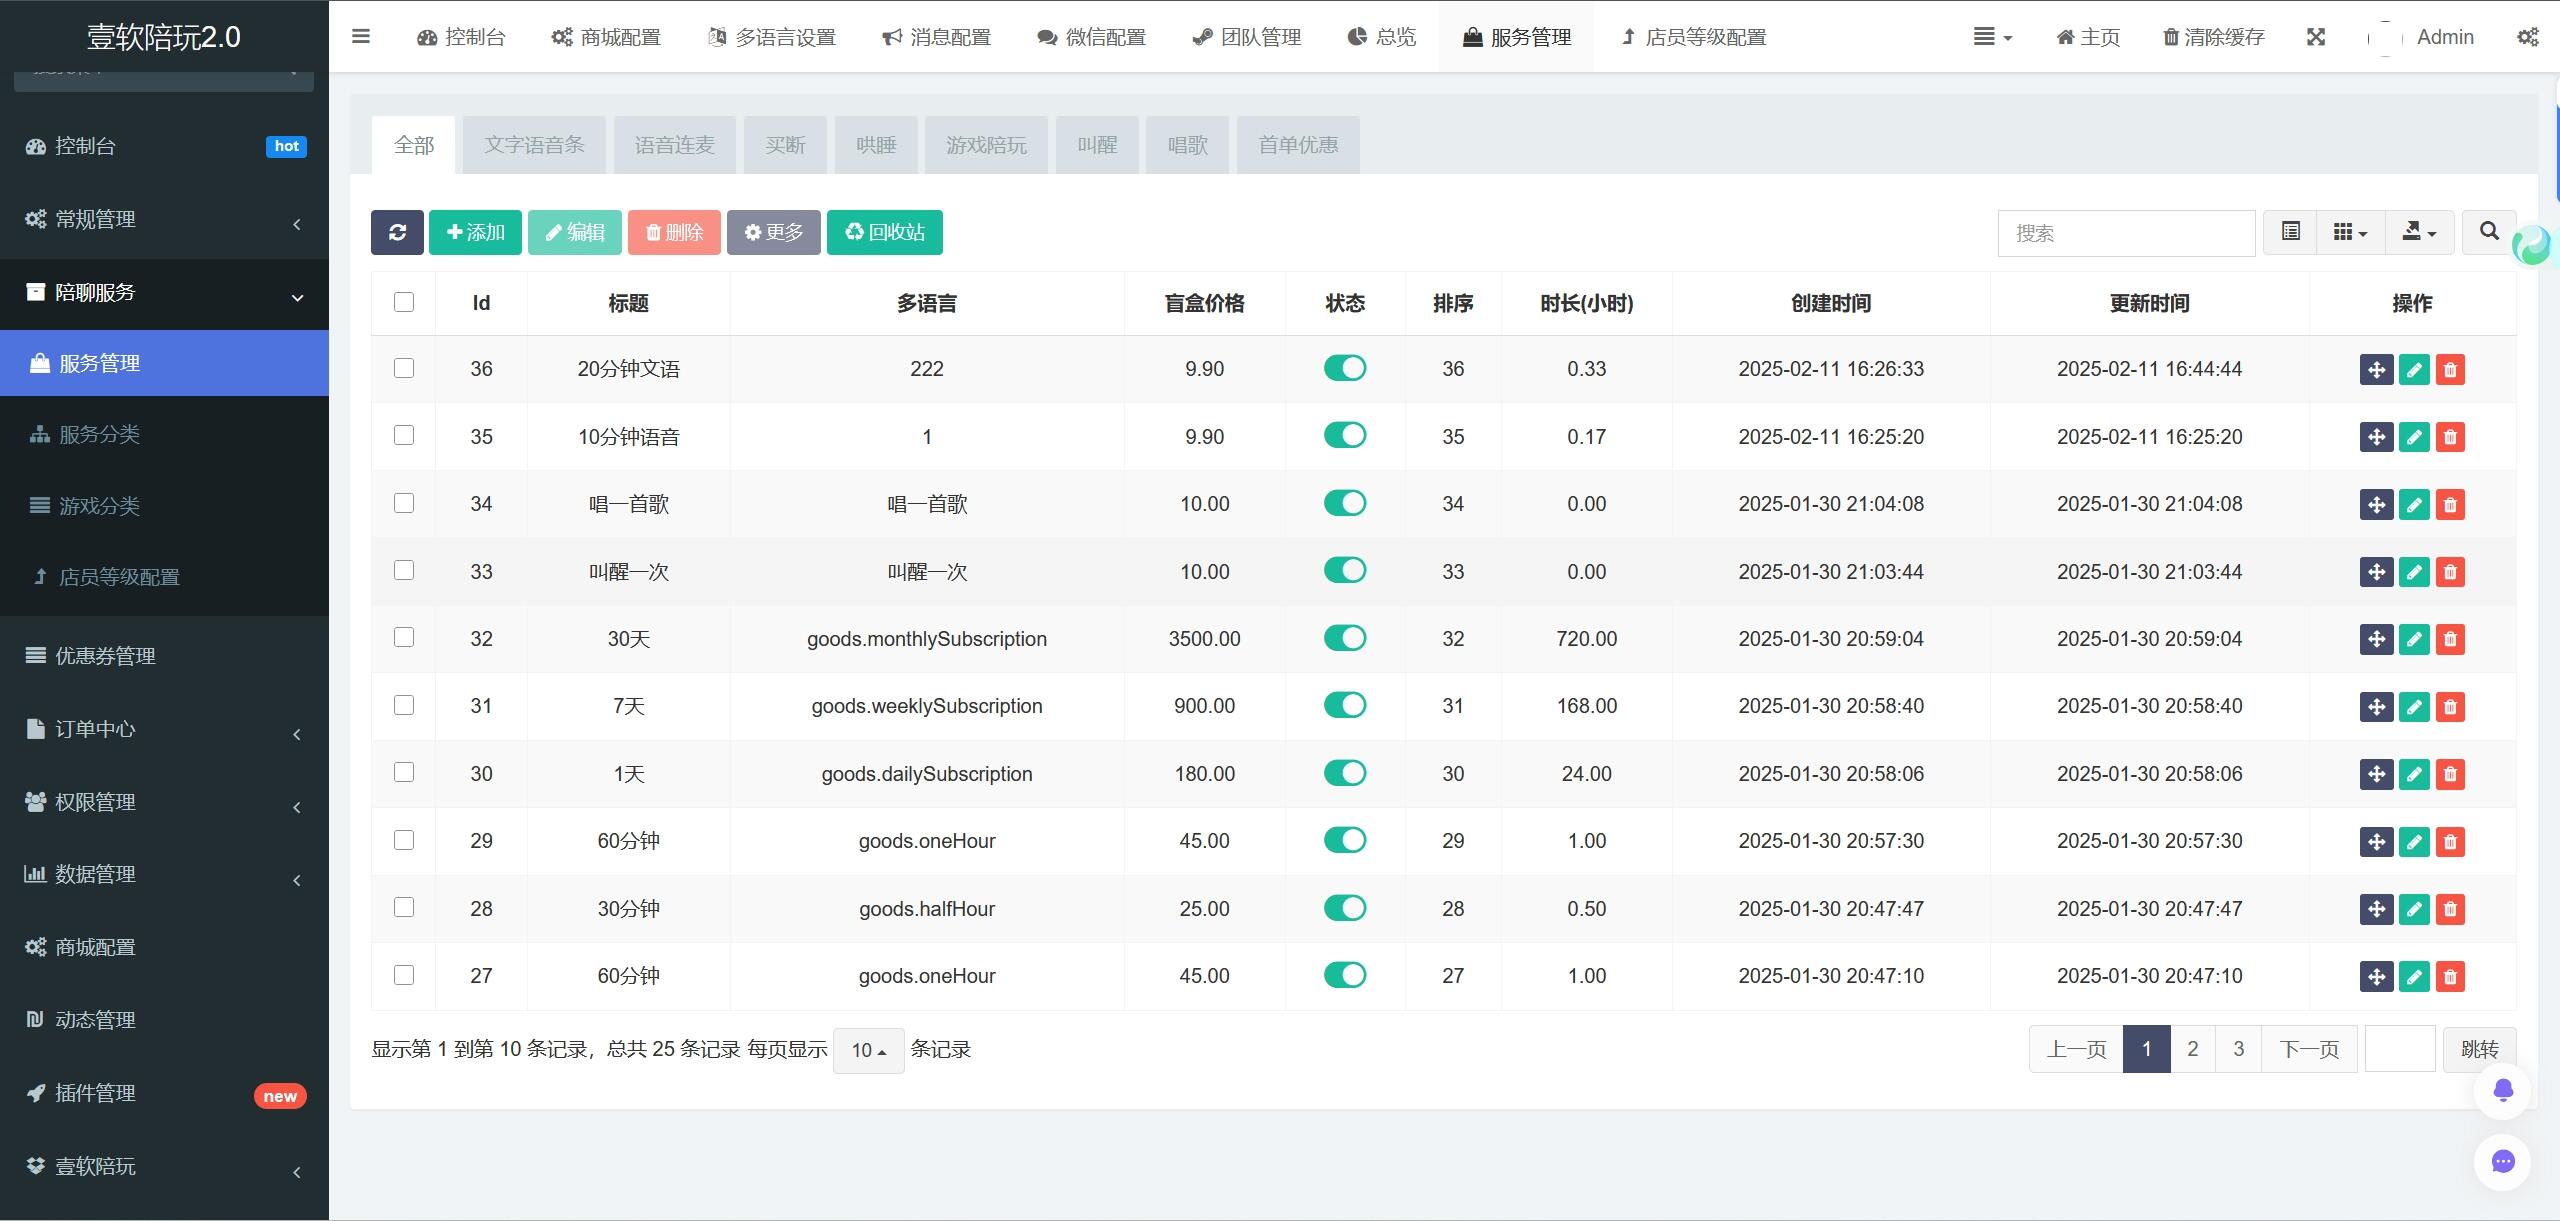Click the move cross-arrows icon for row 32
Screen dimensions: 2560x1221
pyautogui.click(x=2376, y=639)
